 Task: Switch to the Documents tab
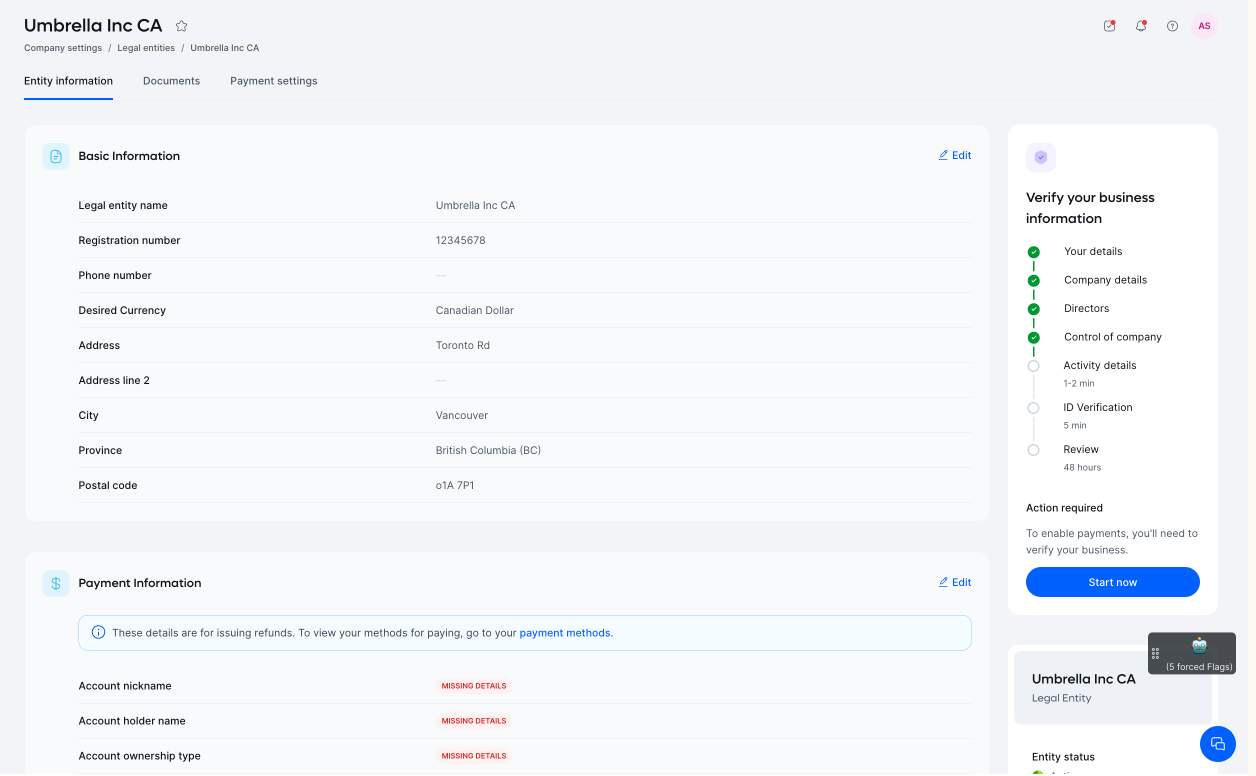[171, 81]
